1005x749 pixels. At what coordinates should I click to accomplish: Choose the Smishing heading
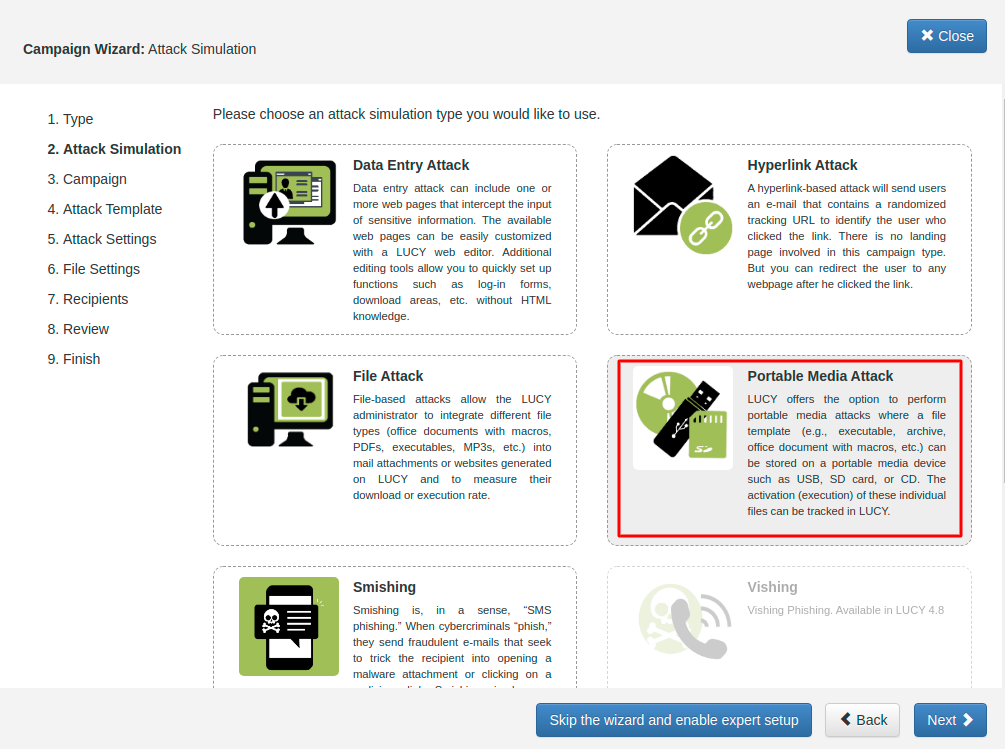coord(384,588)
